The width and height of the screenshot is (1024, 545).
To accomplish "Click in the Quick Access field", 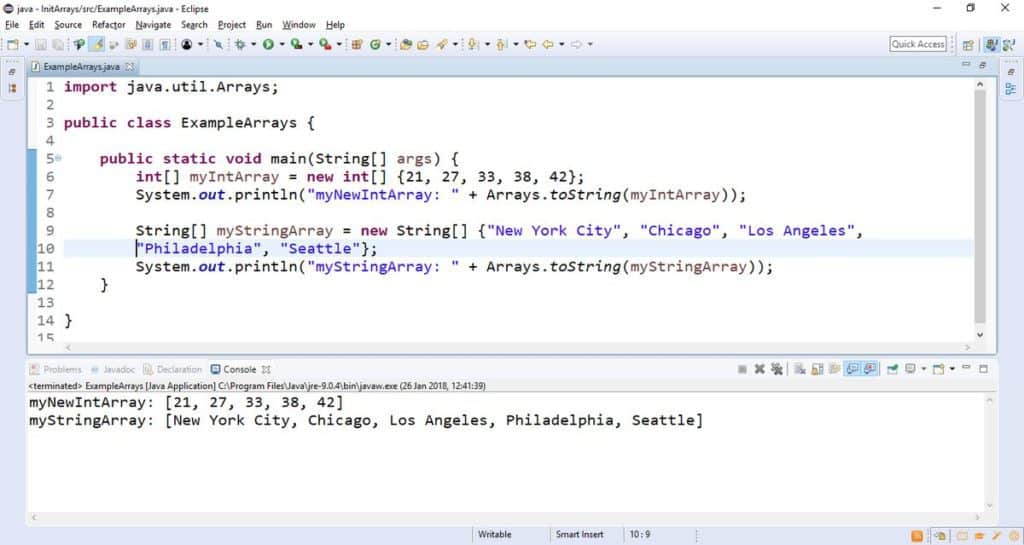I will tap(918, 44).
